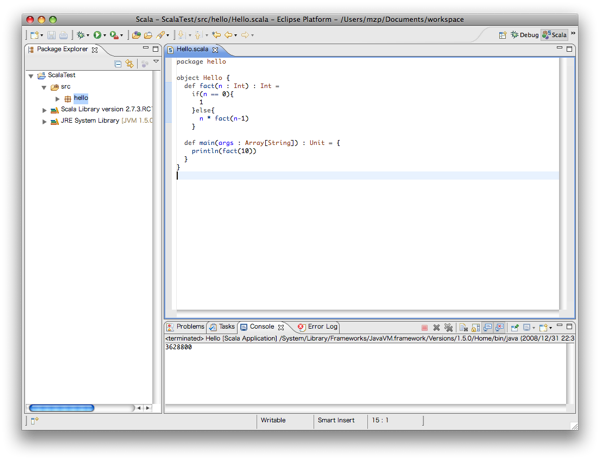The image size is (600, 460).
Task: Open the Debug configurations dropdown arrow
Action: tap(88, 36)
